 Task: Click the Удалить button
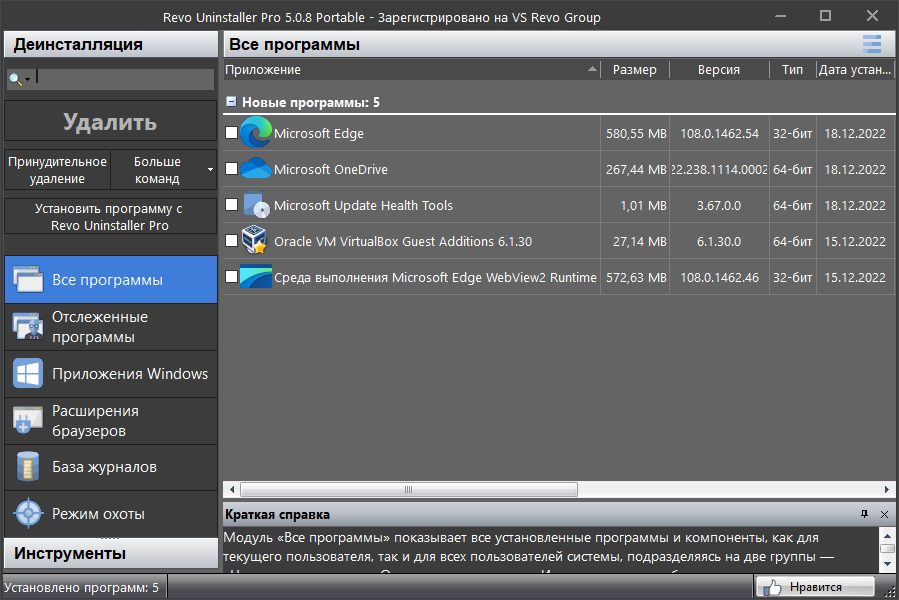[x=111, y=122]
